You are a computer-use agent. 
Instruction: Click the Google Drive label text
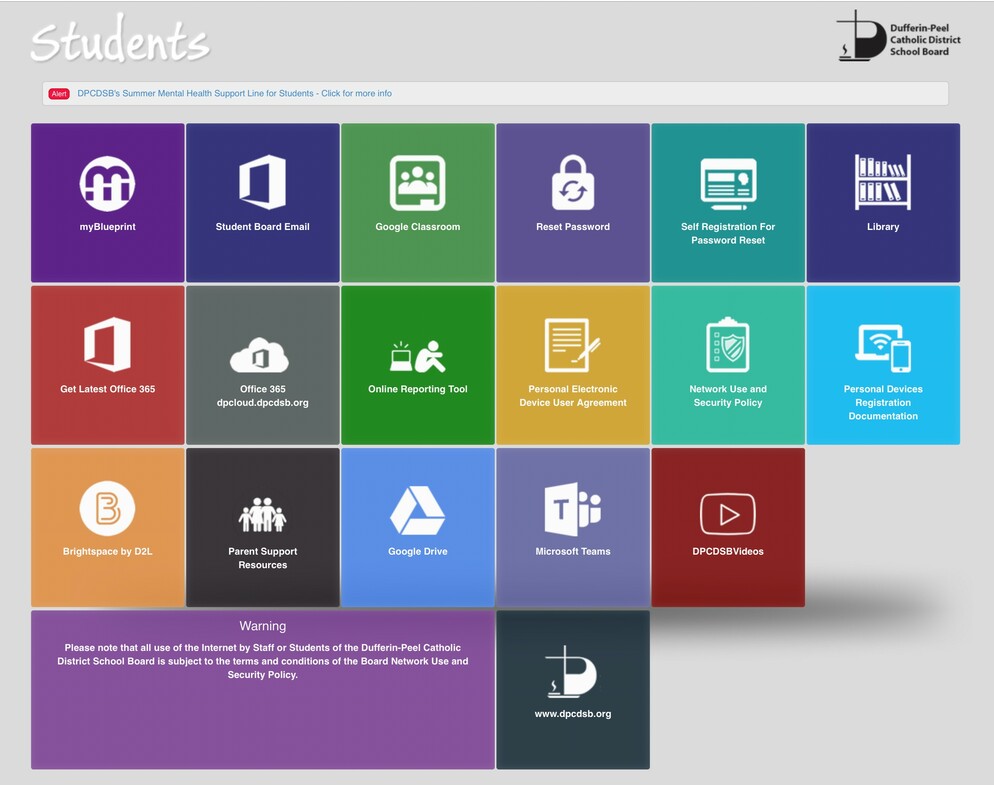pyautogui.click(x=417, y=551)
